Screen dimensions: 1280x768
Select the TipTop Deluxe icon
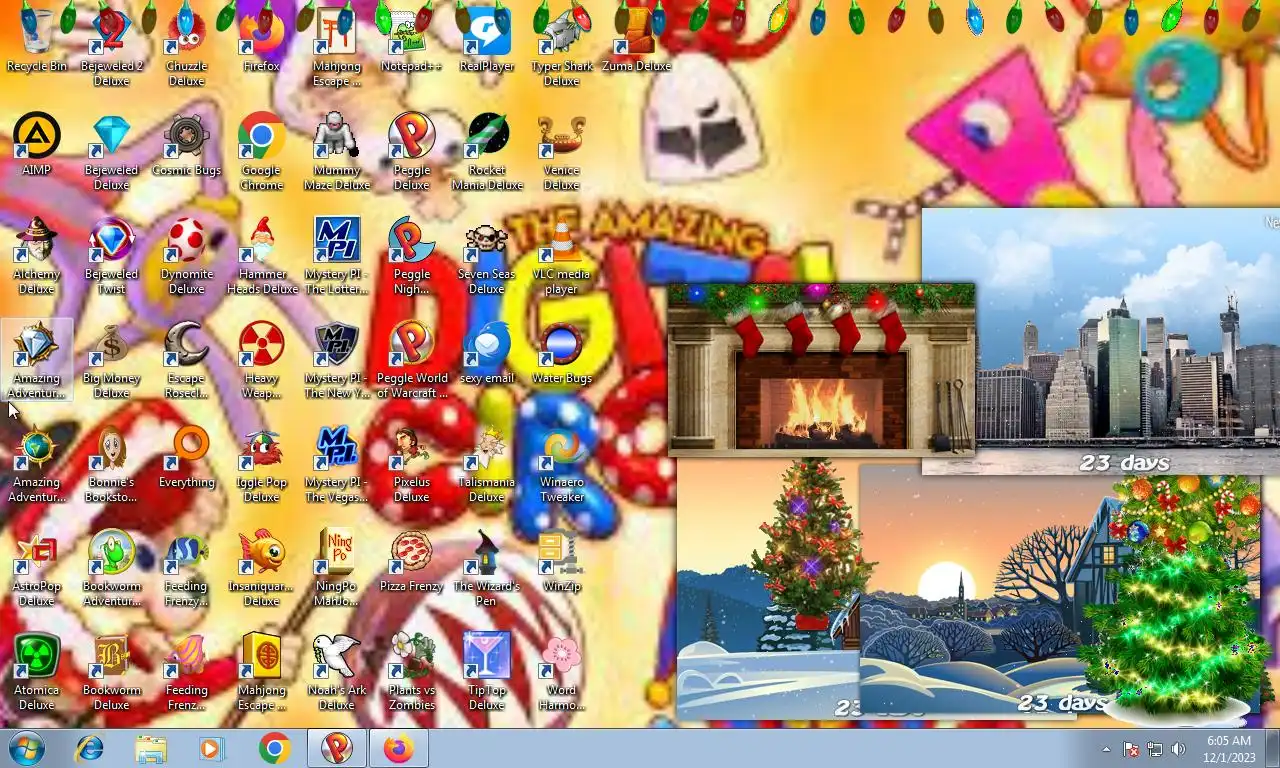click(486, 672)
